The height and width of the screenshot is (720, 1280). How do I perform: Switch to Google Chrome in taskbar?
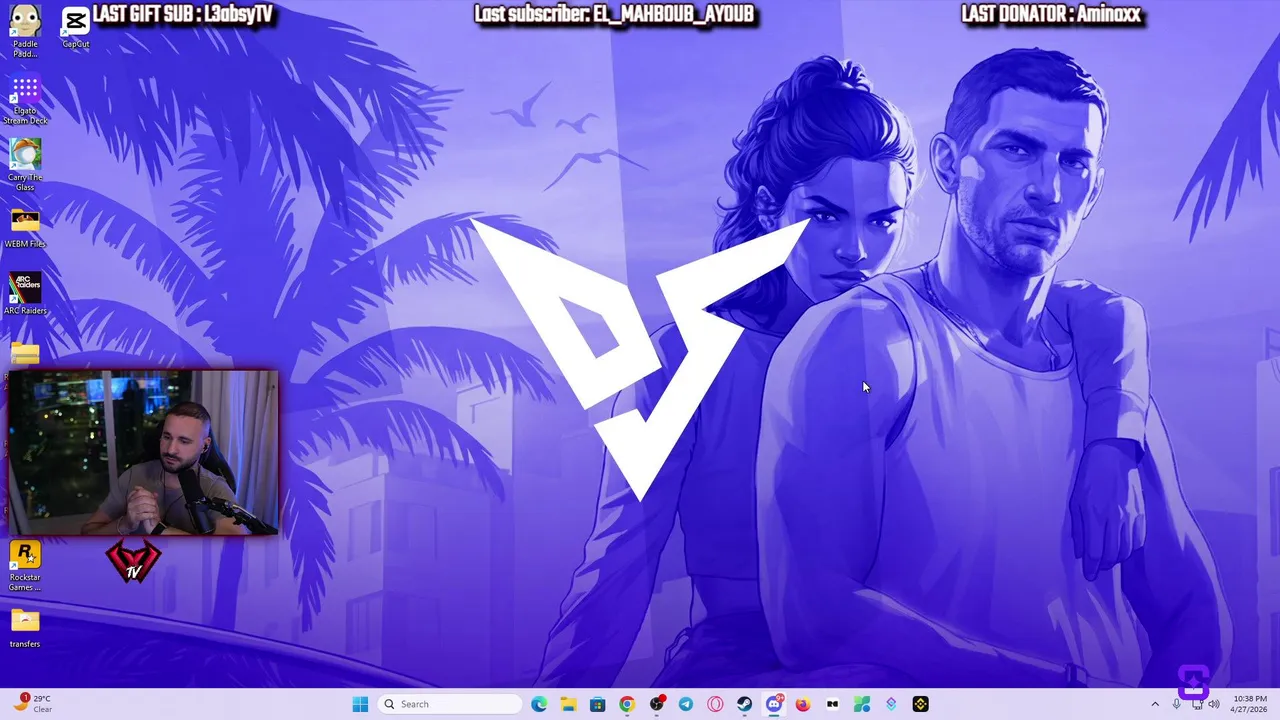[627, 704]
